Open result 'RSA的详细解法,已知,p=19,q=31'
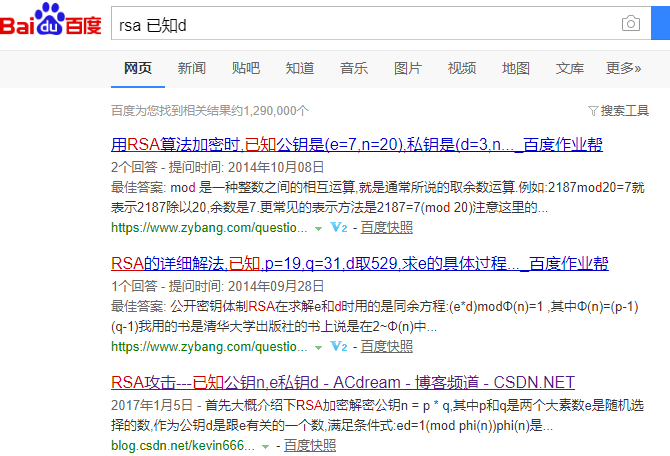Viewport: 670px width, 456px height. coord(360,263)
